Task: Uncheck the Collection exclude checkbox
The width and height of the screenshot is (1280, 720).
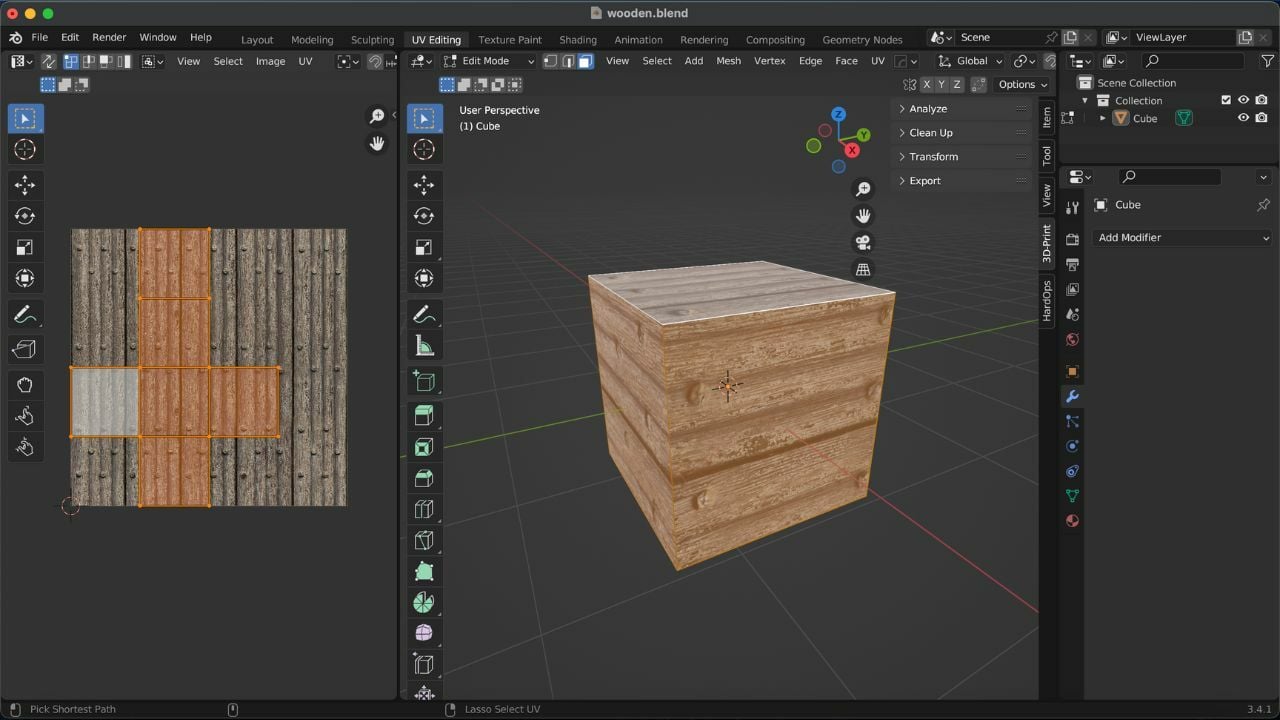Action: [1226, 100]
